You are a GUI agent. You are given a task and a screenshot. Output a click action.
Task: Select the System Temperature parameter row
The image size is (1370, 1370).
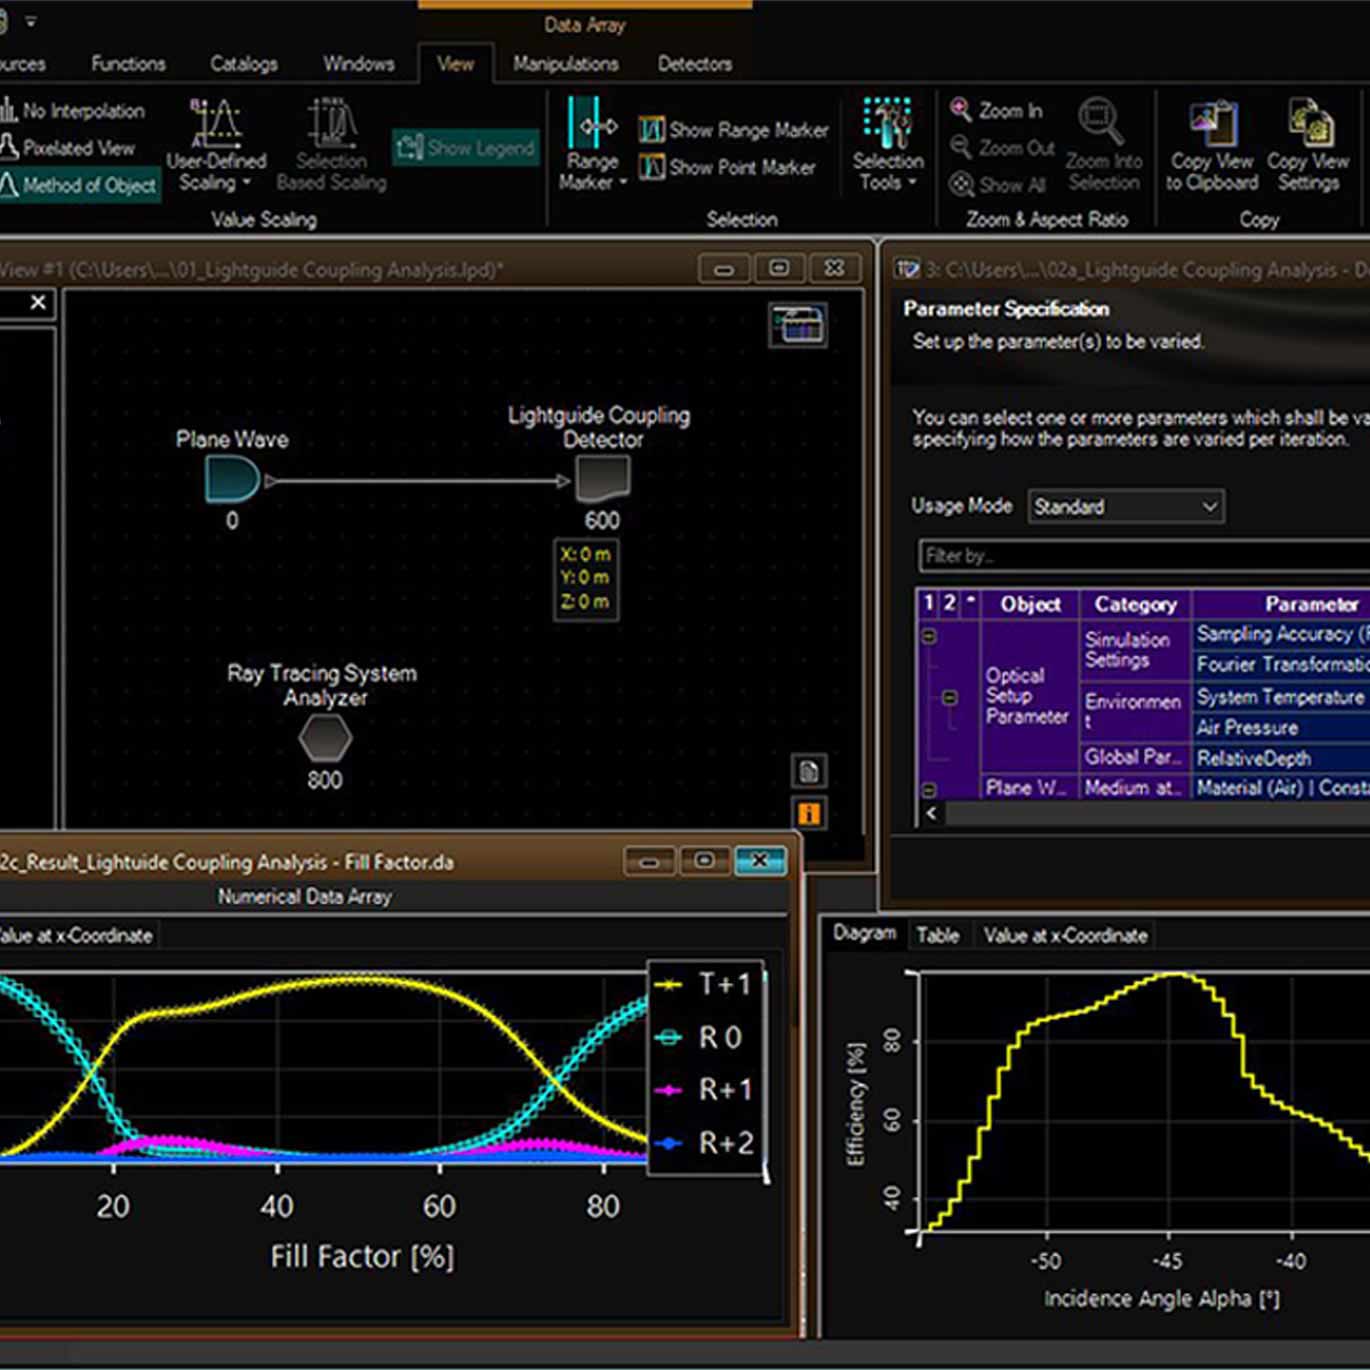pos(1281,696)
